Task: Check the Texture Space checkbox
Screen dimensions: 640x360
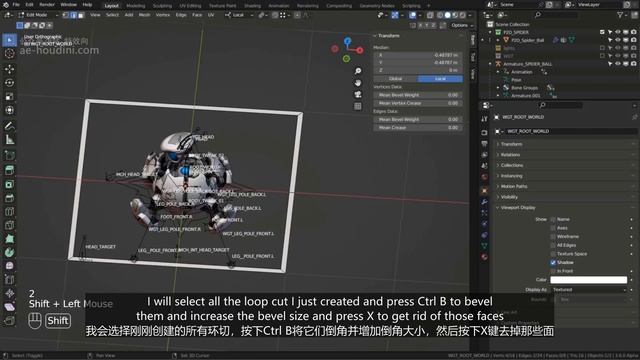Action: pos(553,254)
